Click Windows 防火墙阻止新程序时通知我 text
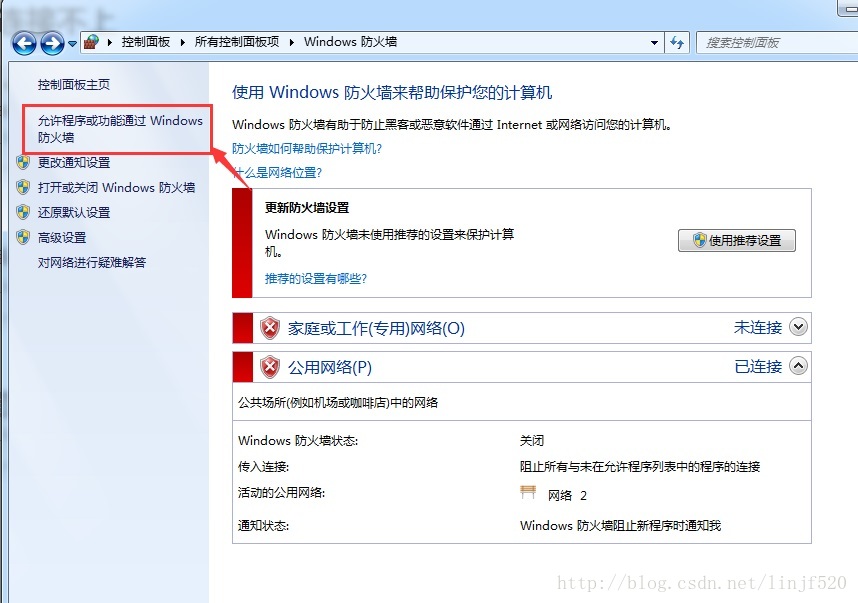 621,525
